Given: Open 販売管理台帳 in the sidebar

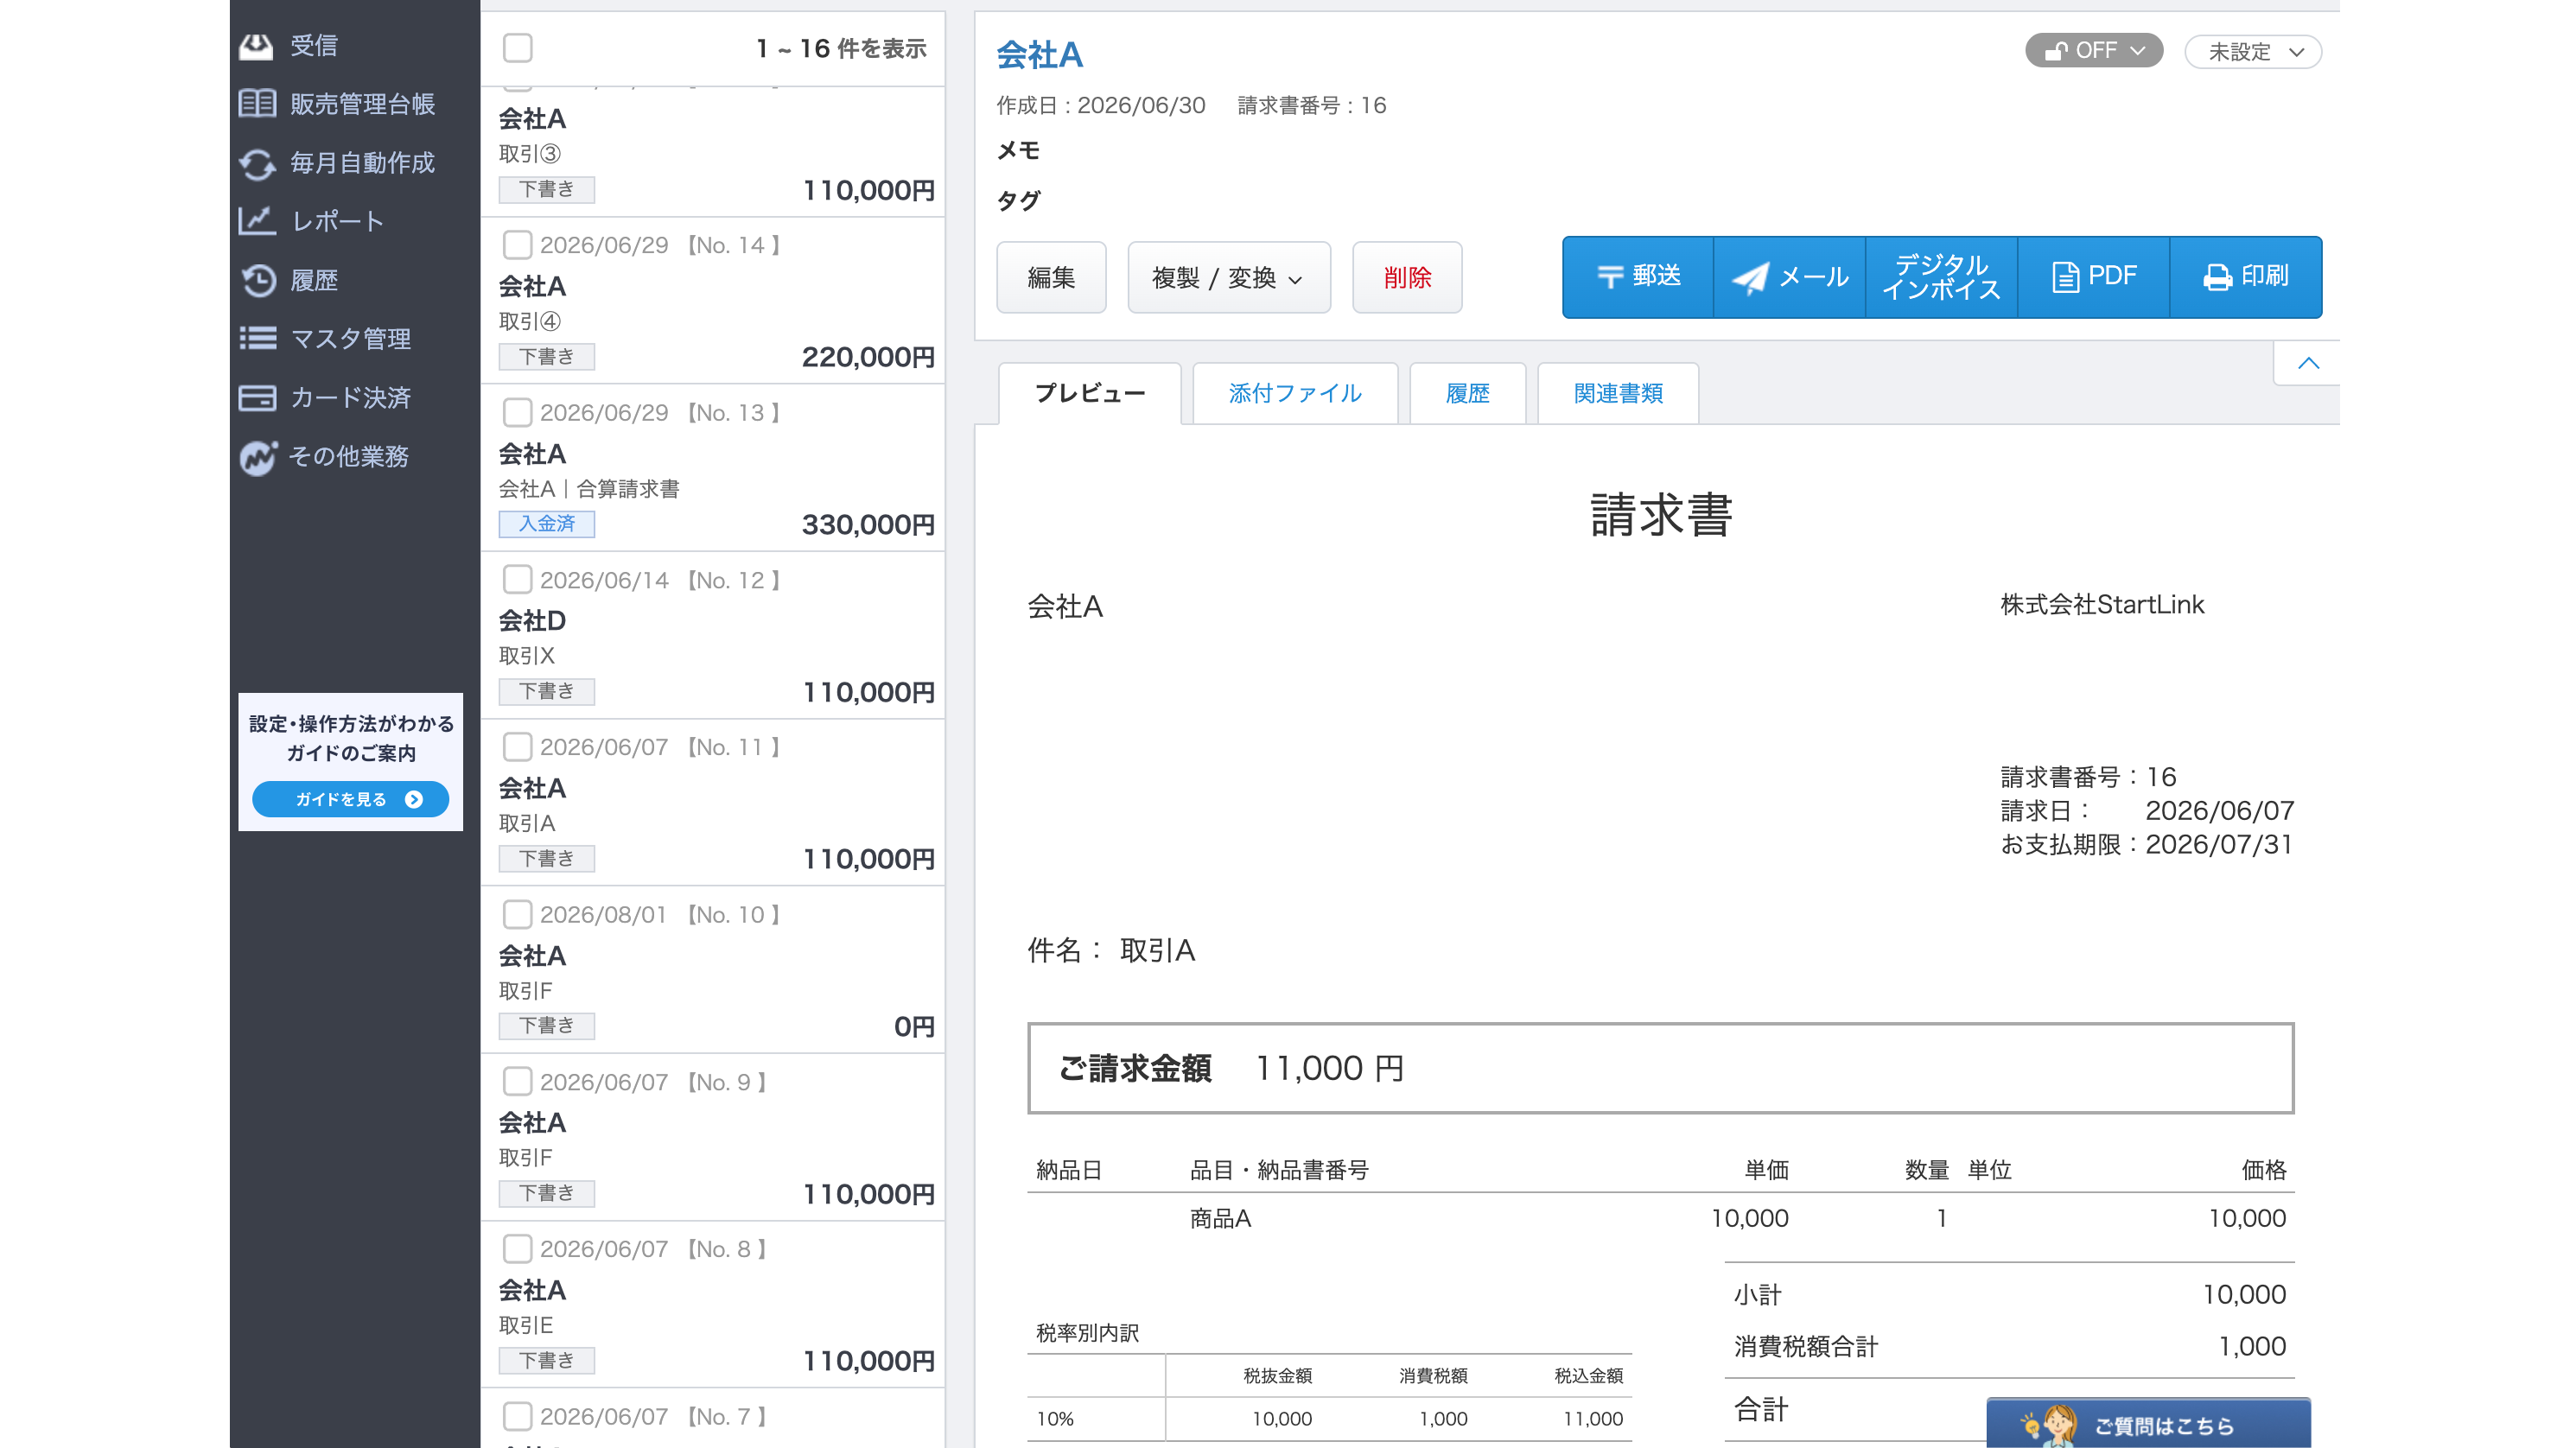Looking at the screenshot, I should click(x=362, y=104).
